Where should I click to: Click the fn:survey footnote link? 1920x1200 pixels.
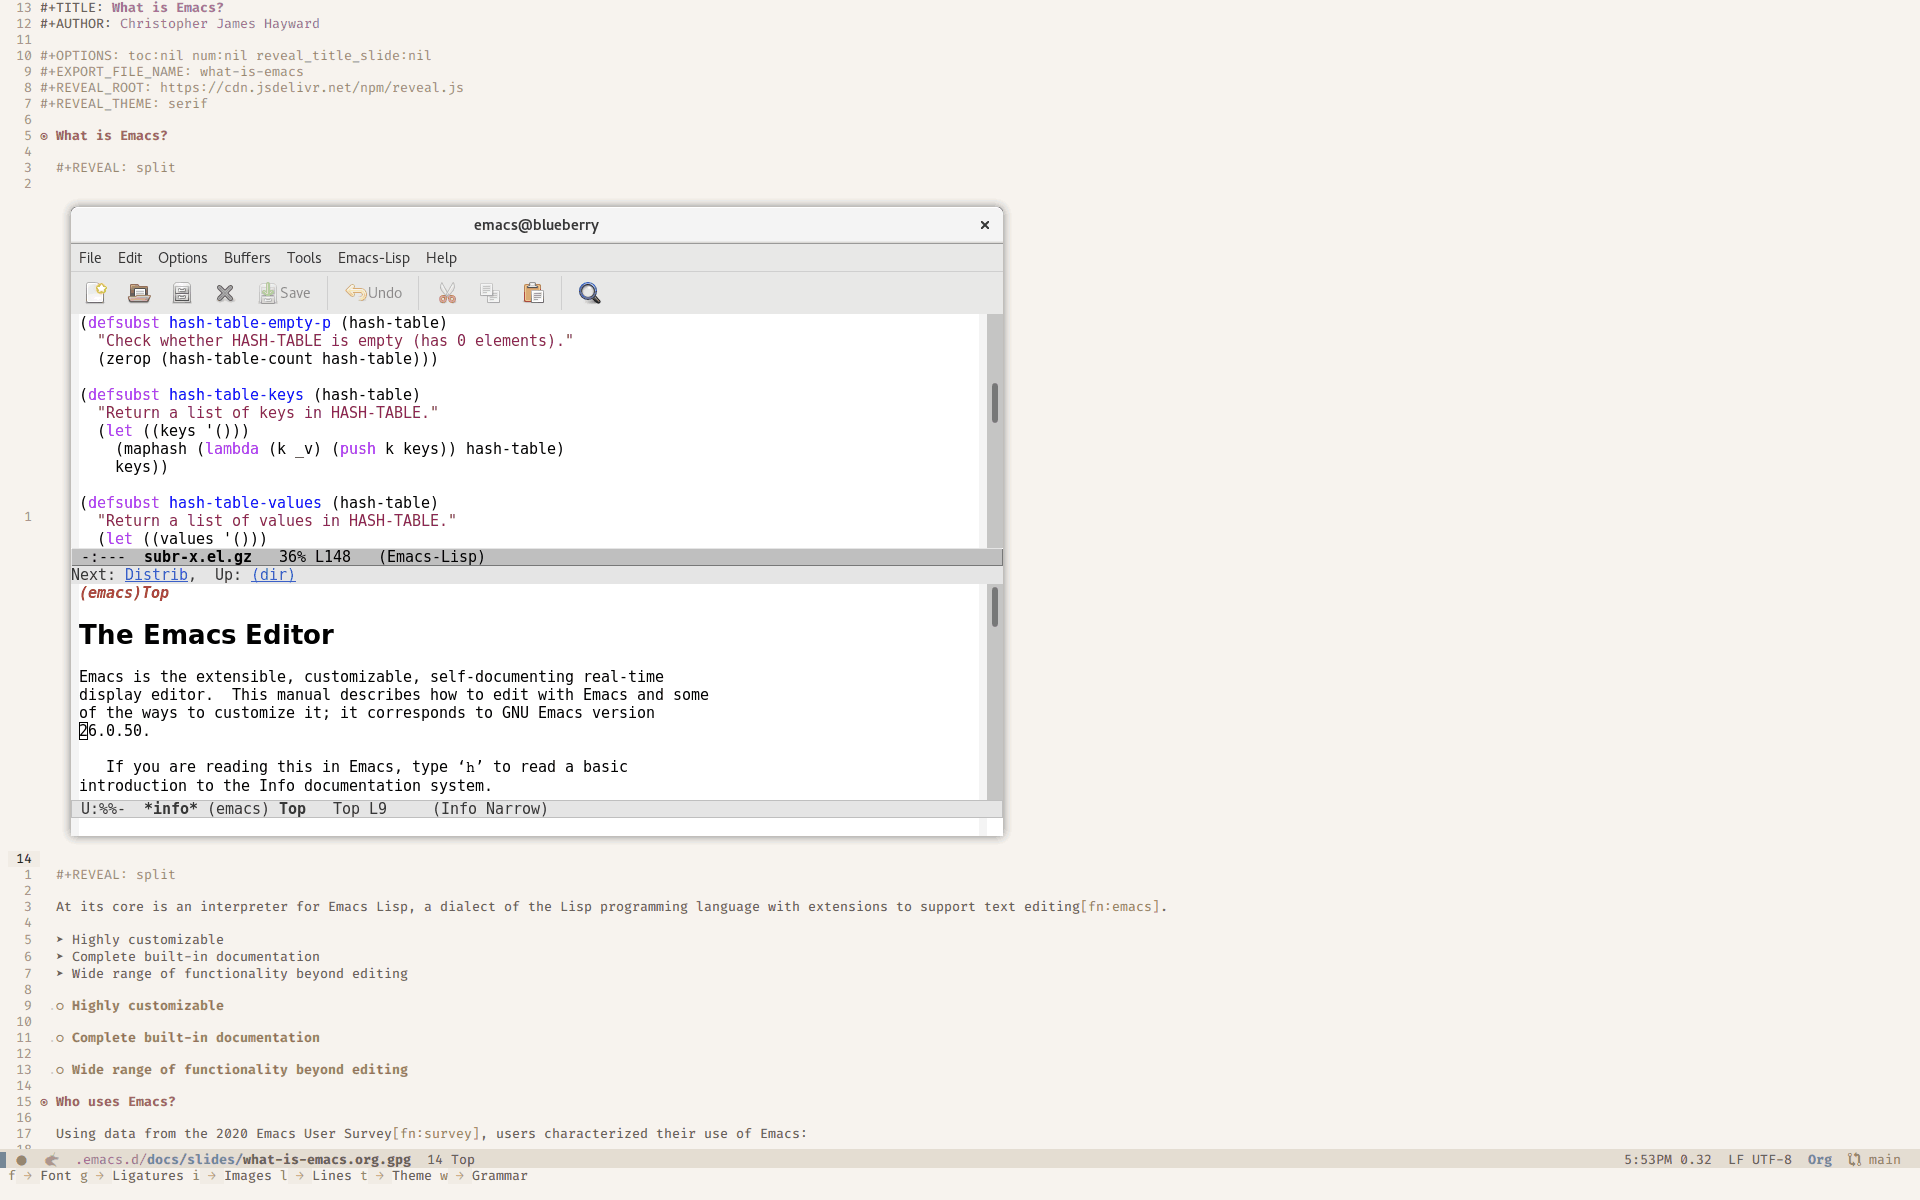[435, 1134]
